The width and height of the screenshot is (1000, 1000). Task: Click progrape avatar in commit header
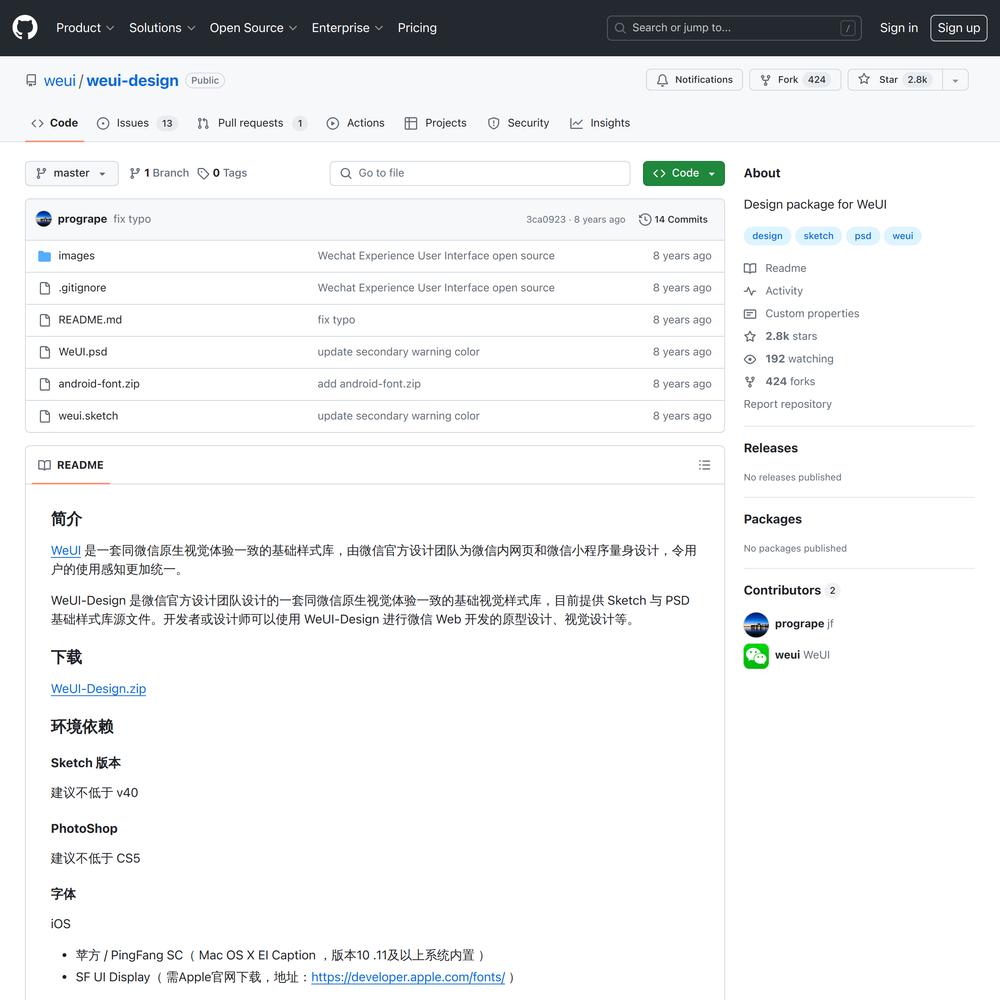pos(43,219)
